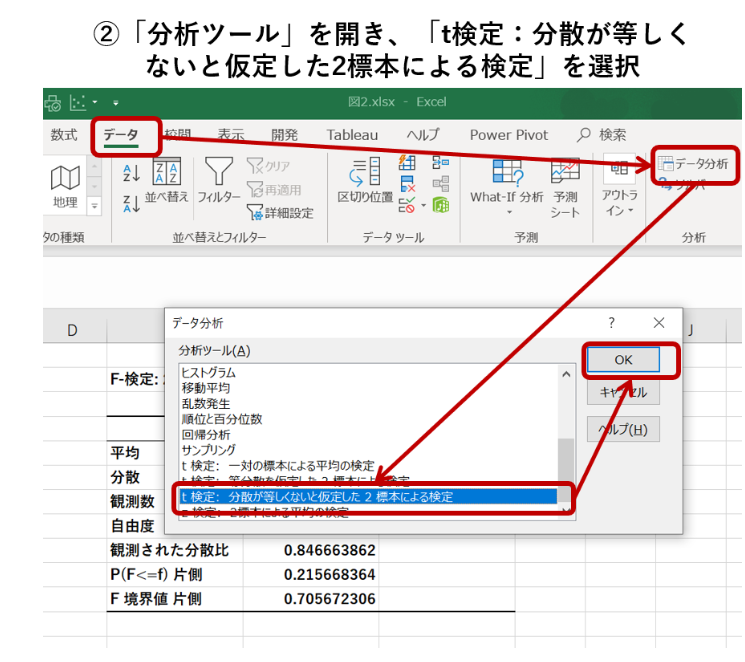Clear filters with the クリア button
Viewport: 745px width, 662px height.
pos(269,166)
